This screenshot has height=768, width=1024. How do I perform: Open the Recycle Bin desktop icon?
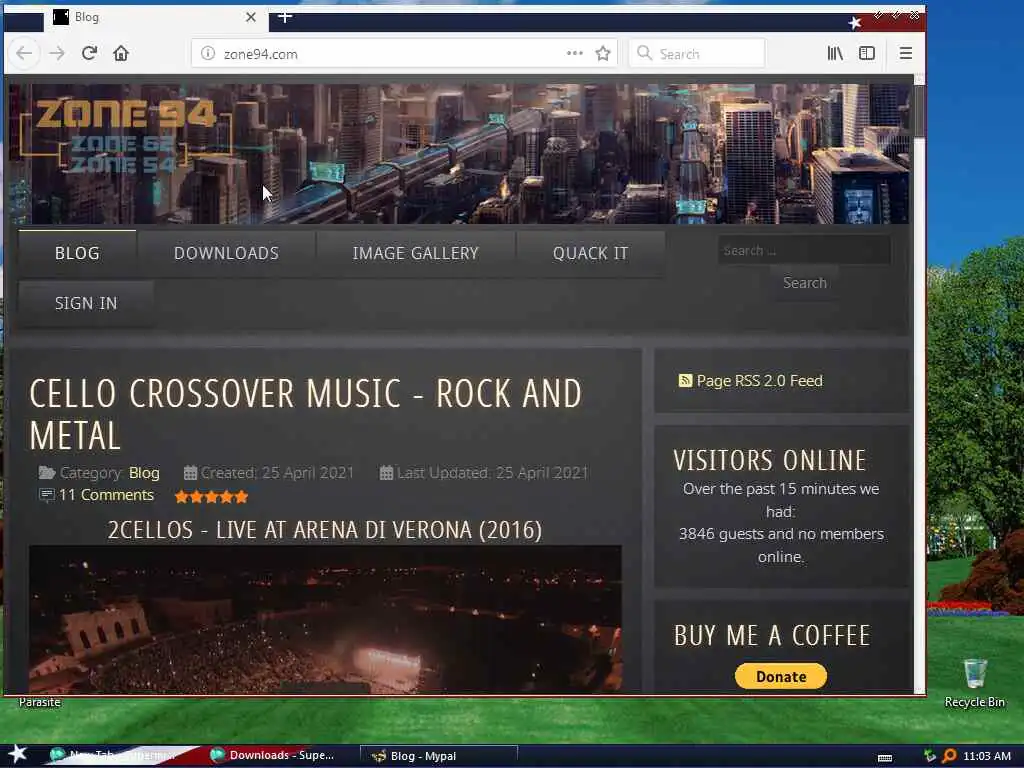[974, 682]
